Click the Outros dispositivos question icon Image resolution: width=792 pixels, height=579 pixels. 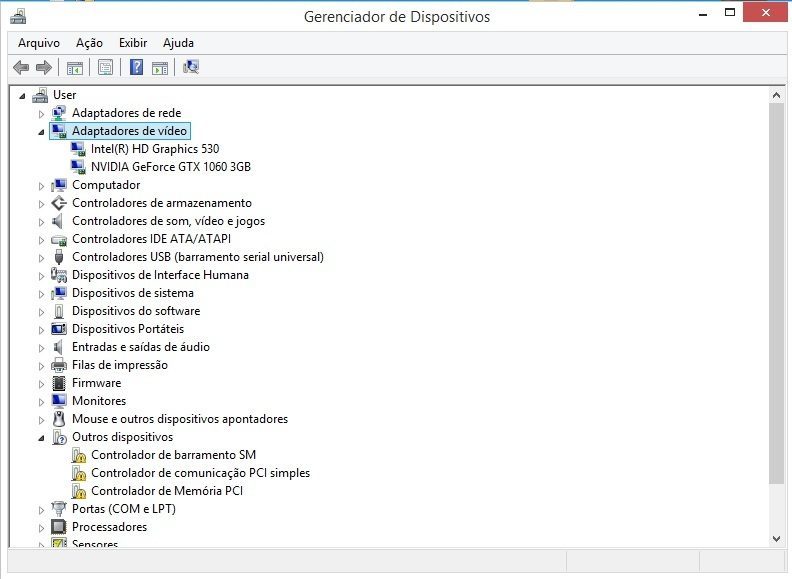click(x=59, y=437)
